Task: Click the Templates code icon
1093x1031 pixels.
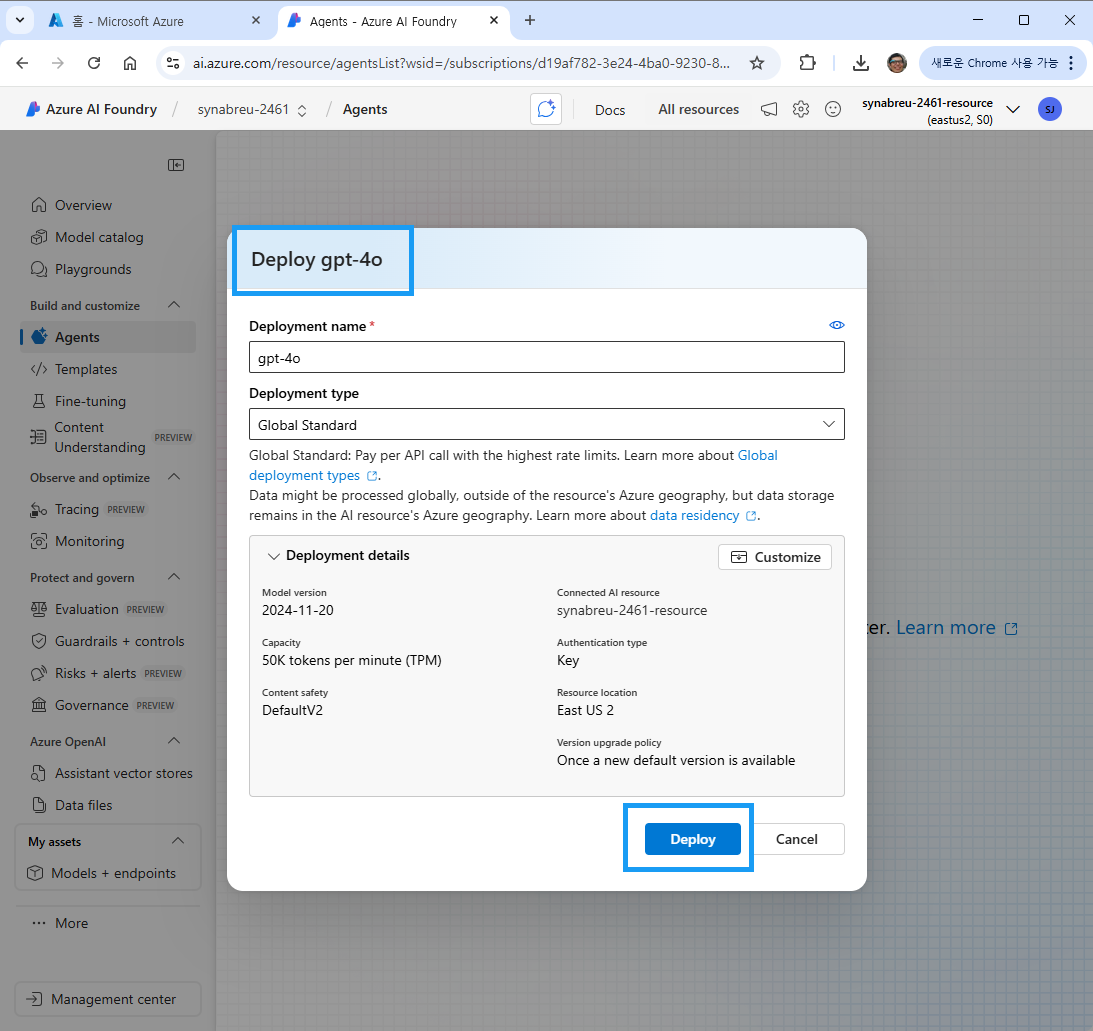Action: coord(39,369)
